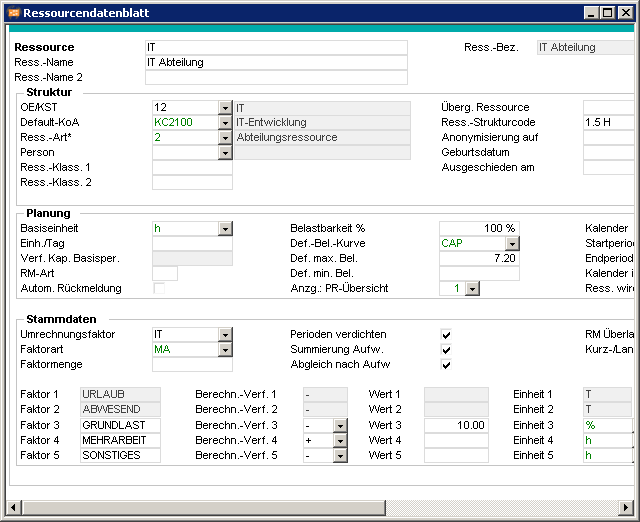Open the Berechn.-Verf. 3 dropdown
Screen dimensions: 640x522
(340, 426)
